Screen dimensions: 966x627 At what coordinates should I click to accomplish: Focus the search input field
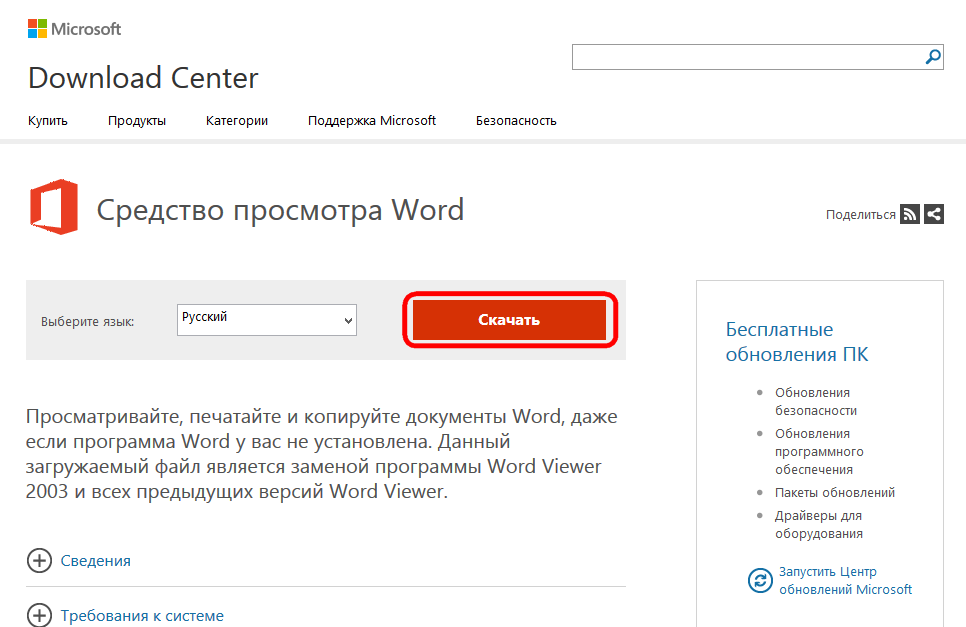(746, 57)
